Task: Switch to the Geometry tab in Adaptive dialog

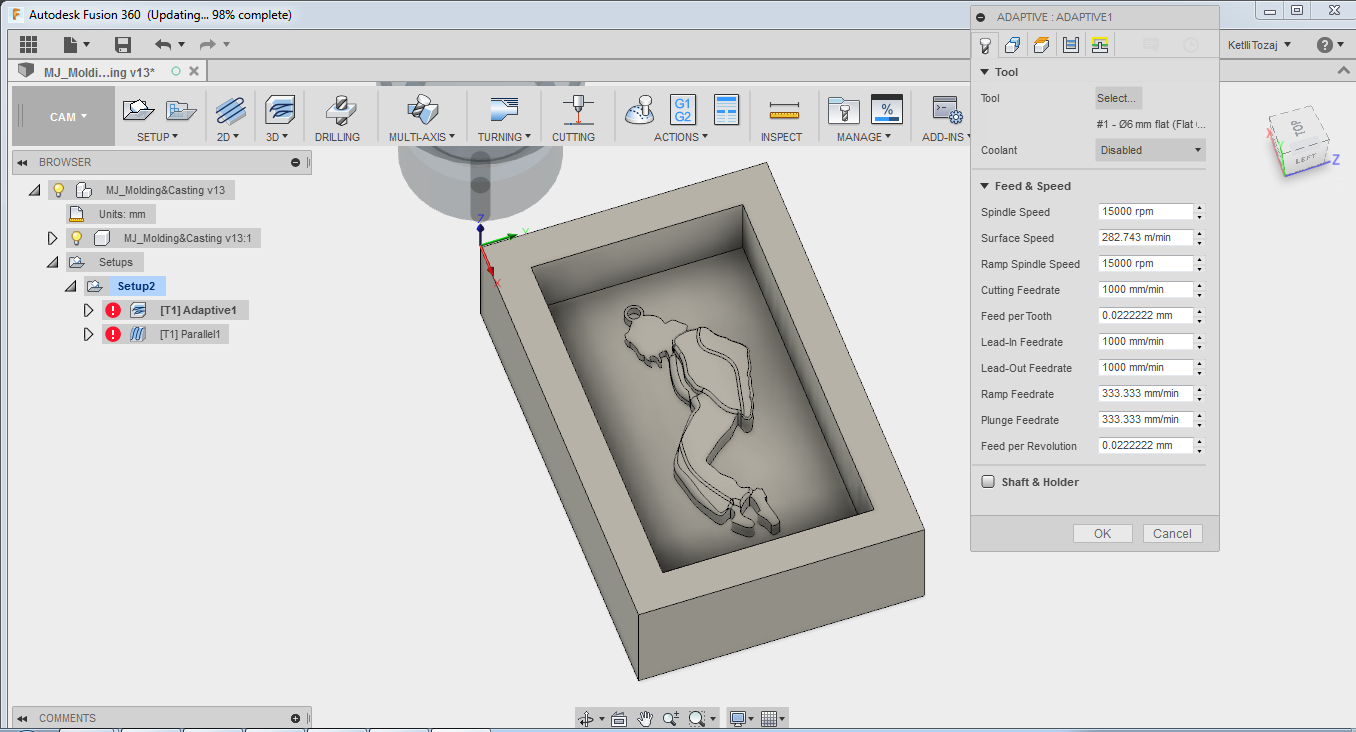Action: 1012,44
